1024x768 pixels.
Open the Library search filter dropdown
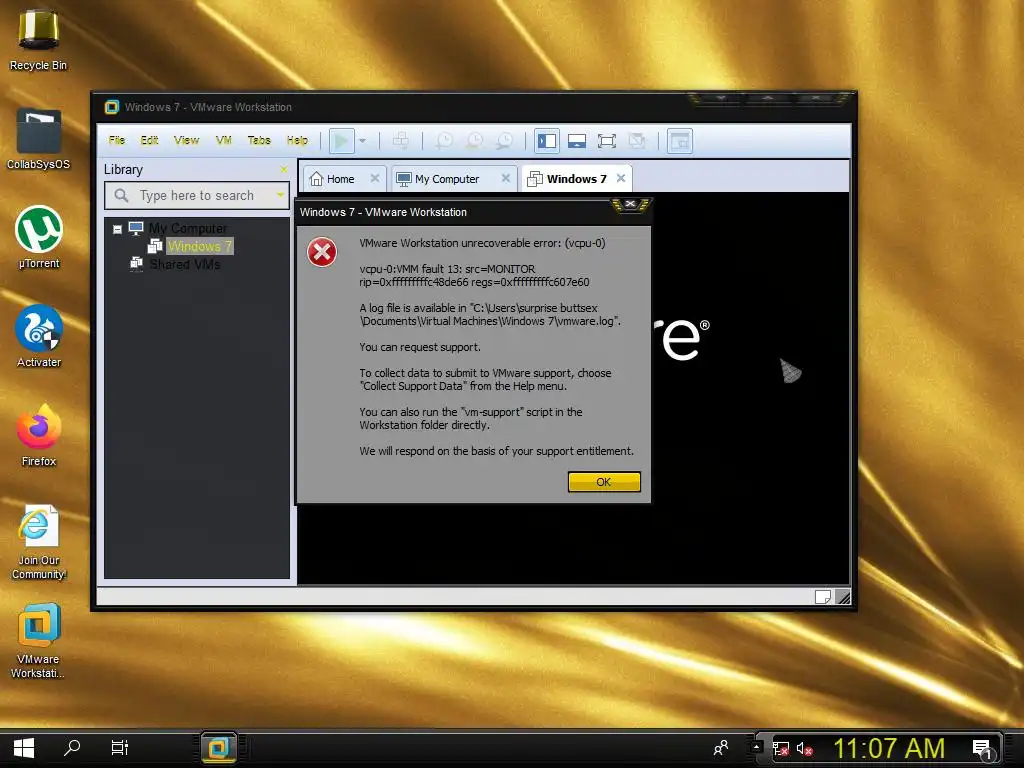(280, 195)
